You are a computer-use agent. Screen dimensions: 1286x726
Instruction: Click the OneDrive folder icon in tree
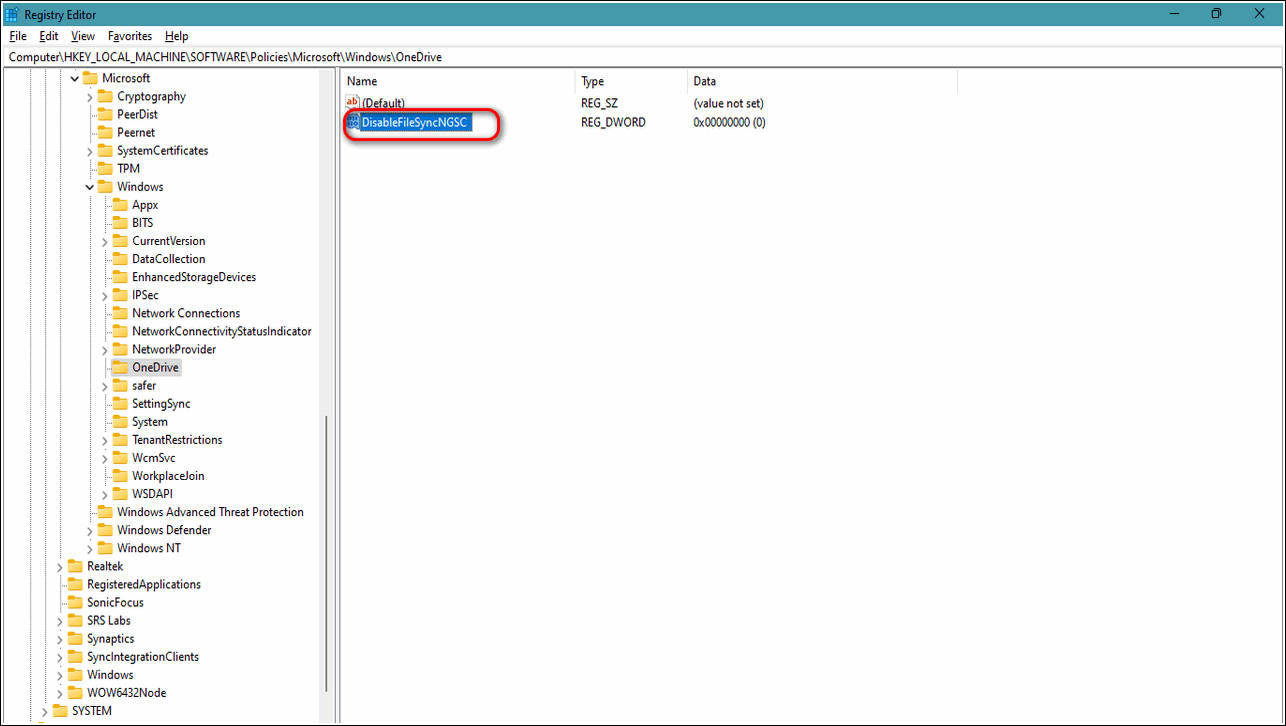(120, 368)
